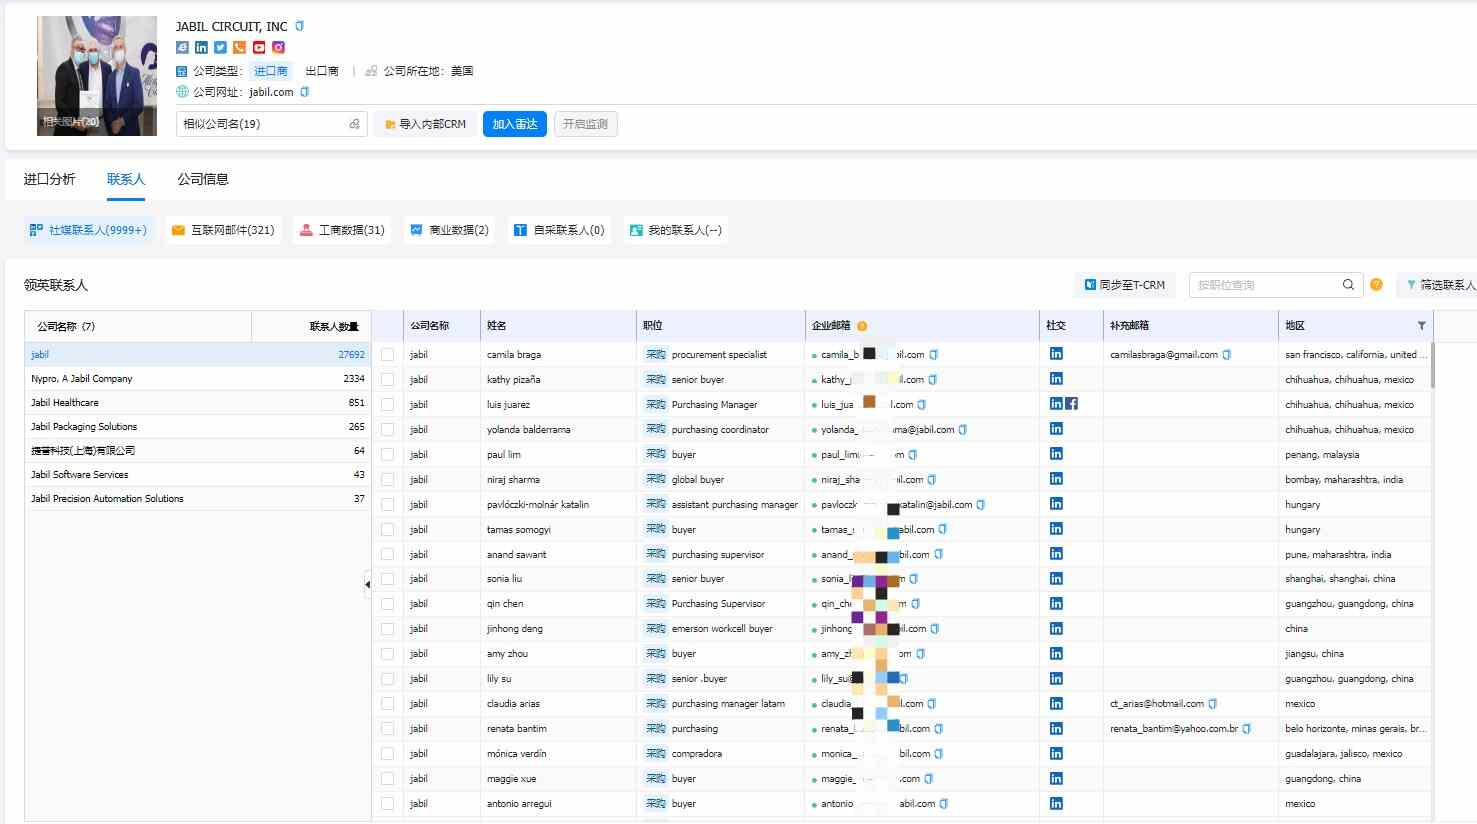This screenshot has height=824, width=1477.
Task: Tick the checkbox for camila braga
Action: point(387,354)
